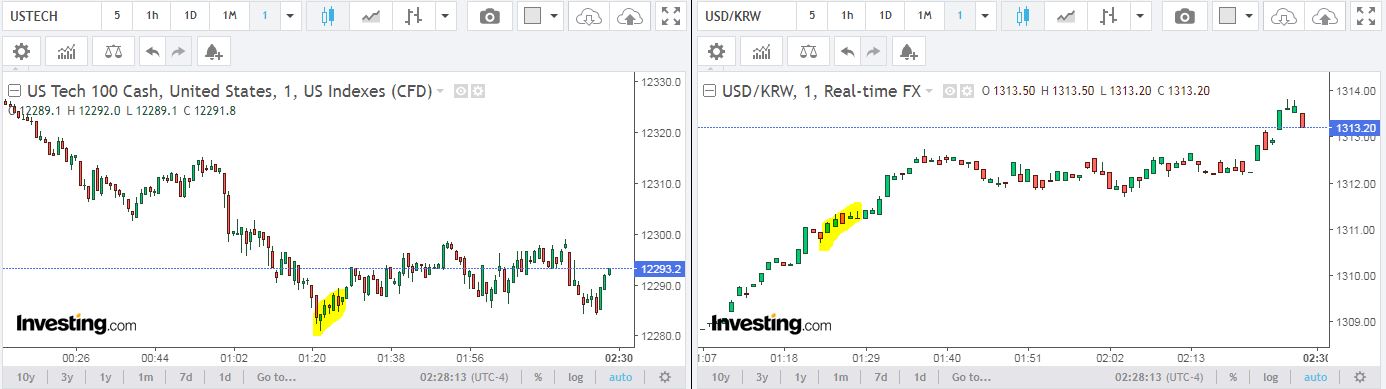Toggle auto scale in USD/KRW chart
The image size is (1386, 389).
(1315, 377)
